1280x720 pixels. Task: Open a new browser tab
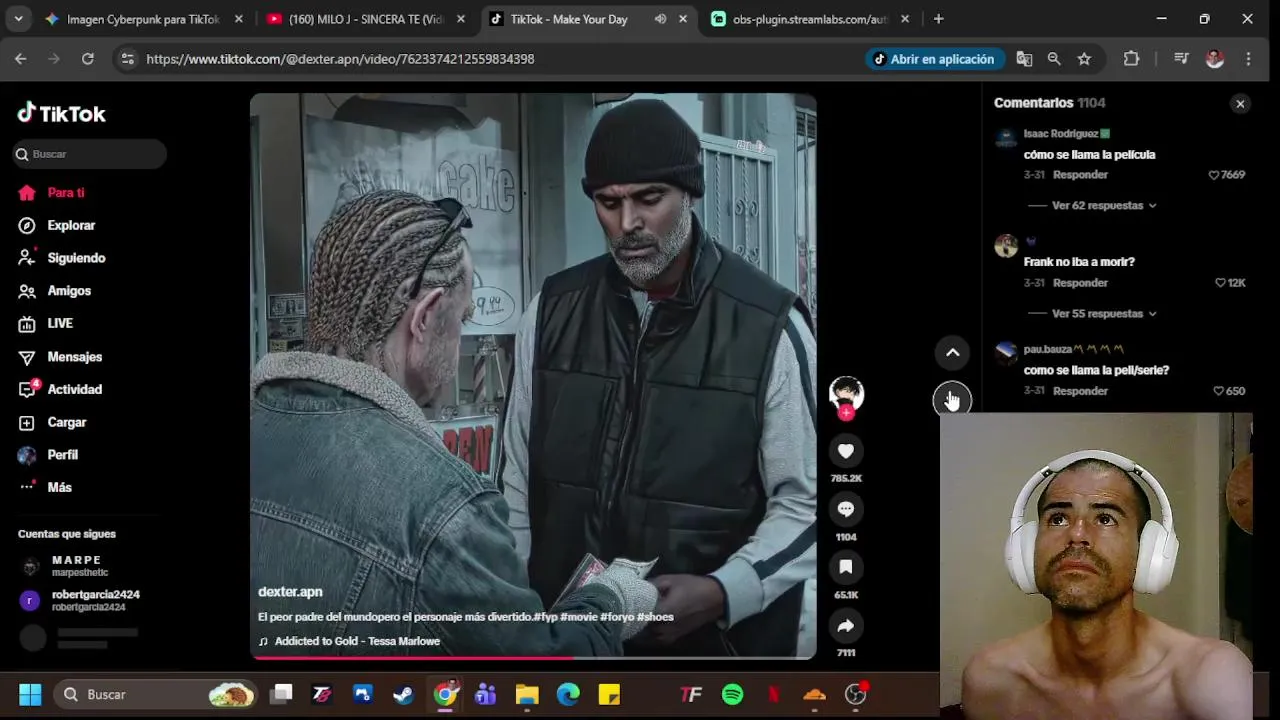938,19
